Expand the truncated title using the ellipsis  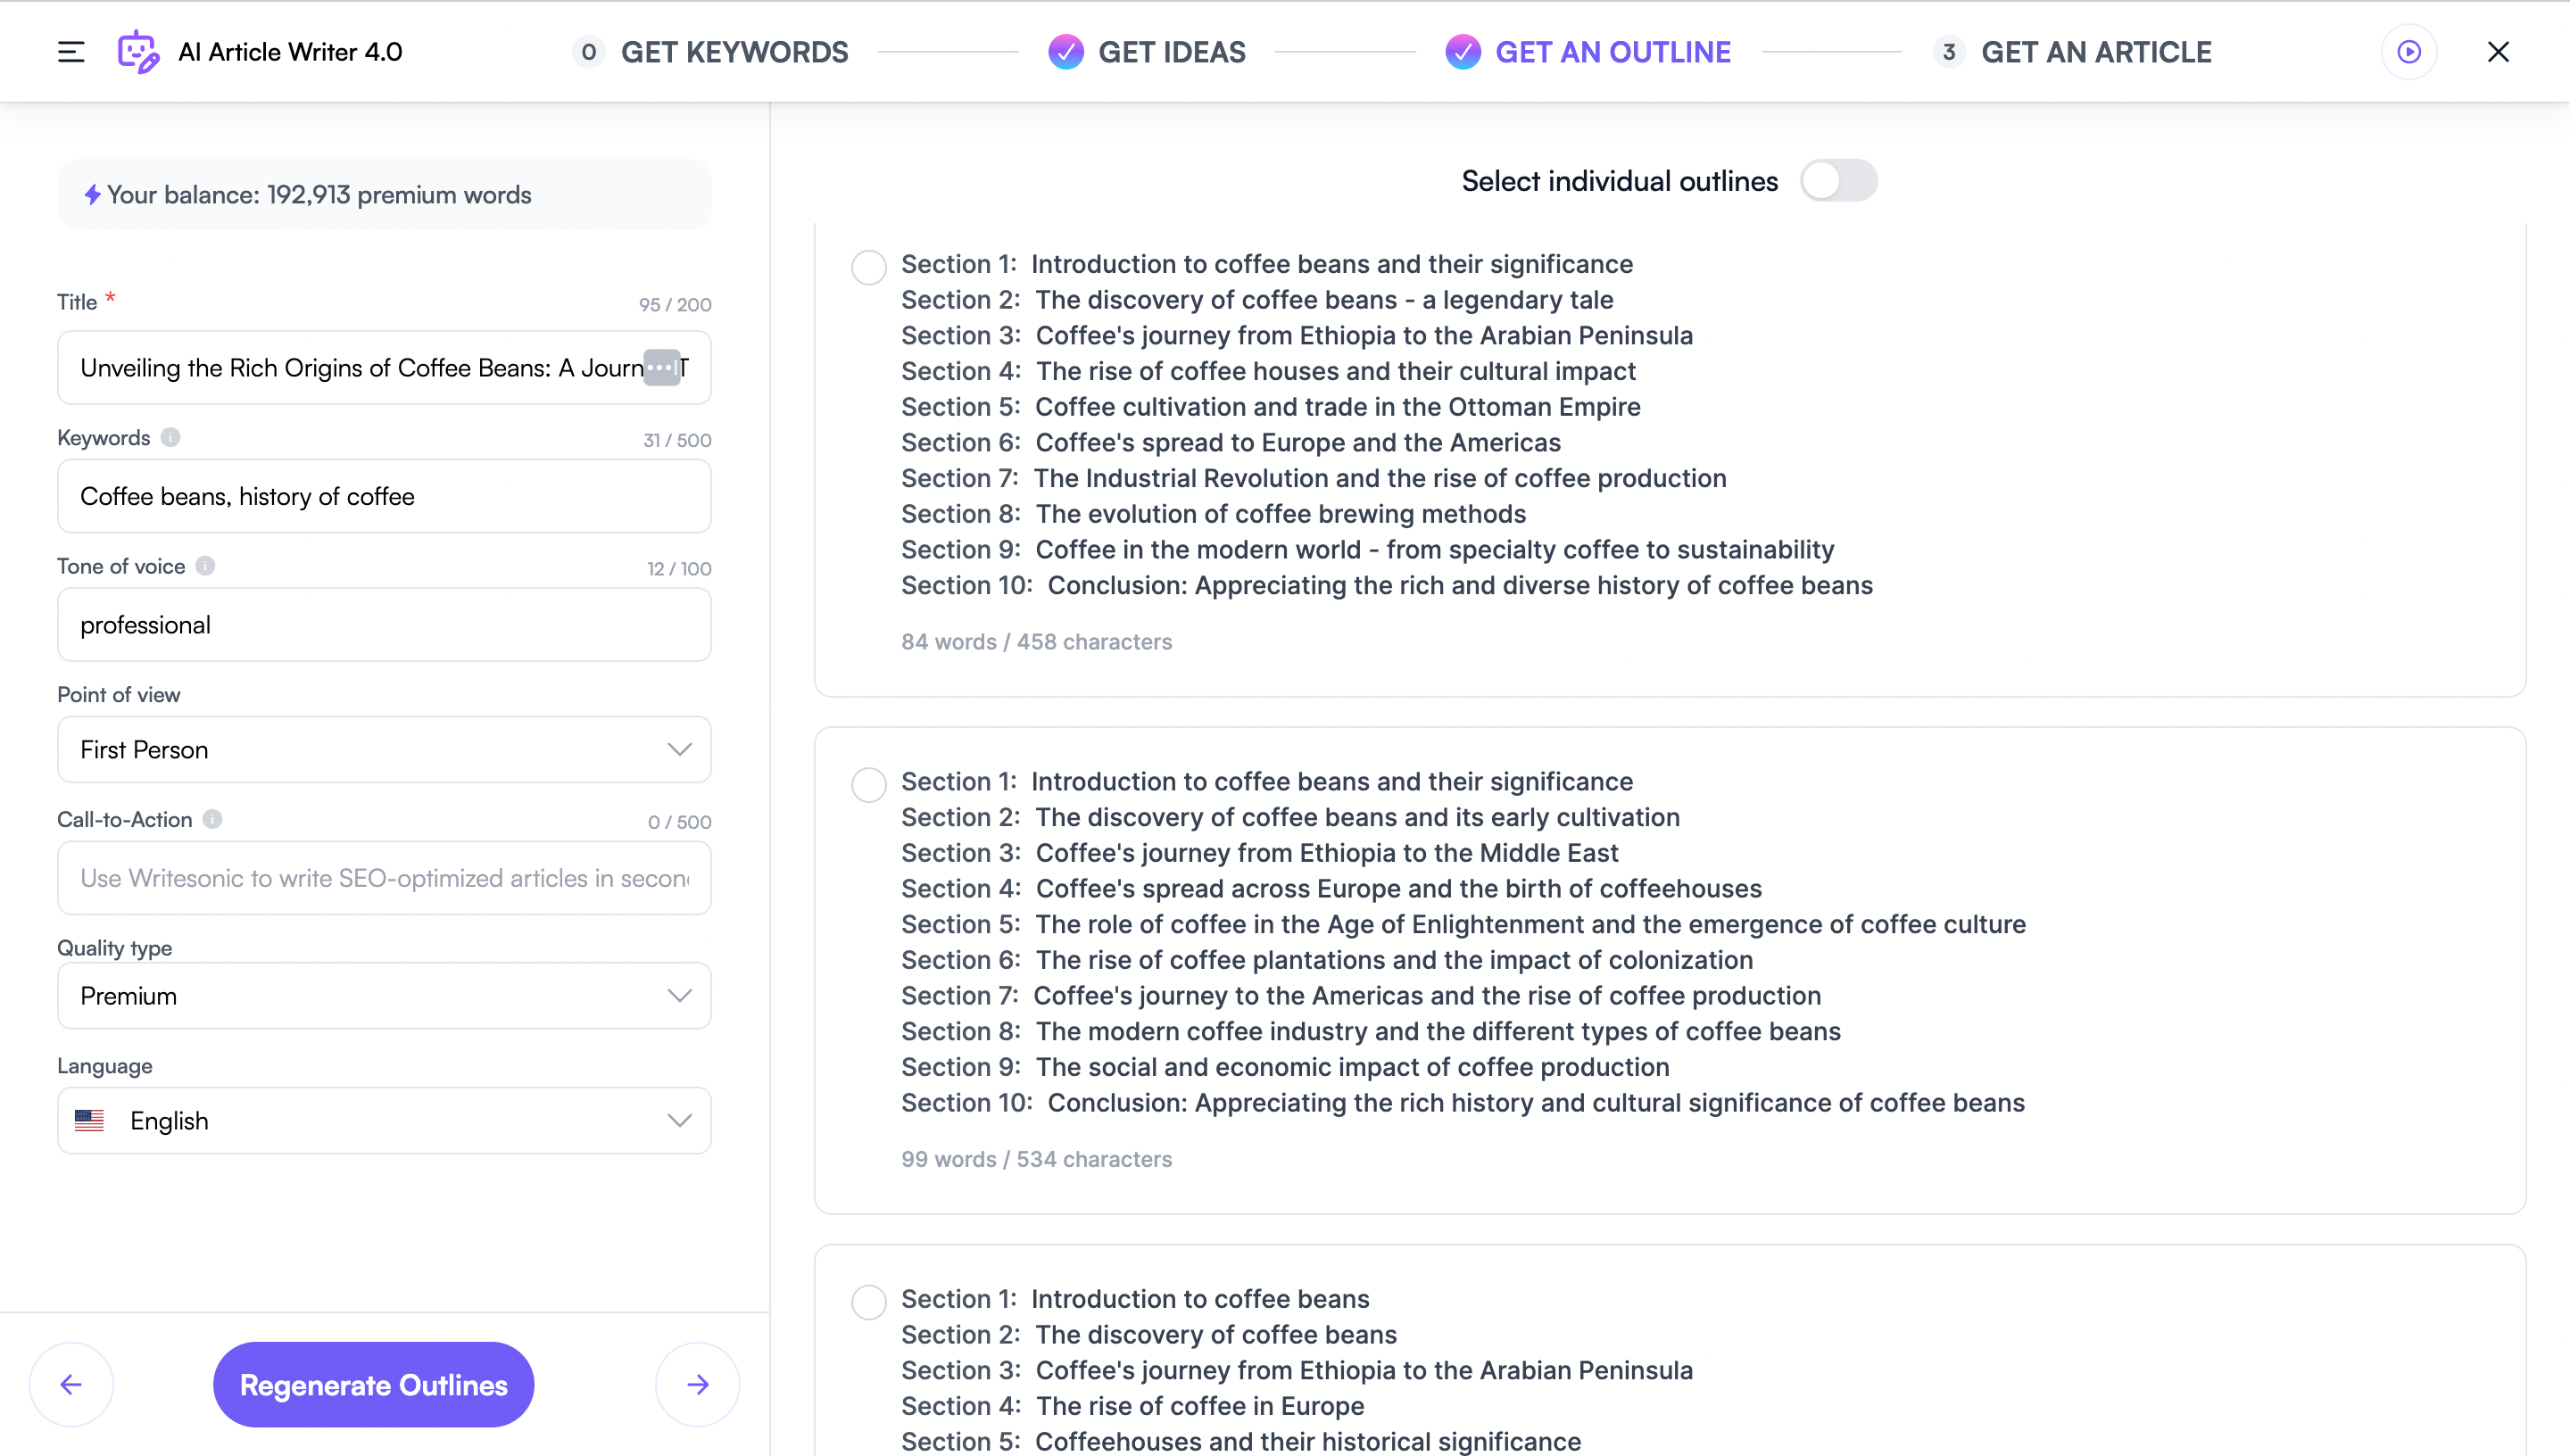click(x=660, y=367)
